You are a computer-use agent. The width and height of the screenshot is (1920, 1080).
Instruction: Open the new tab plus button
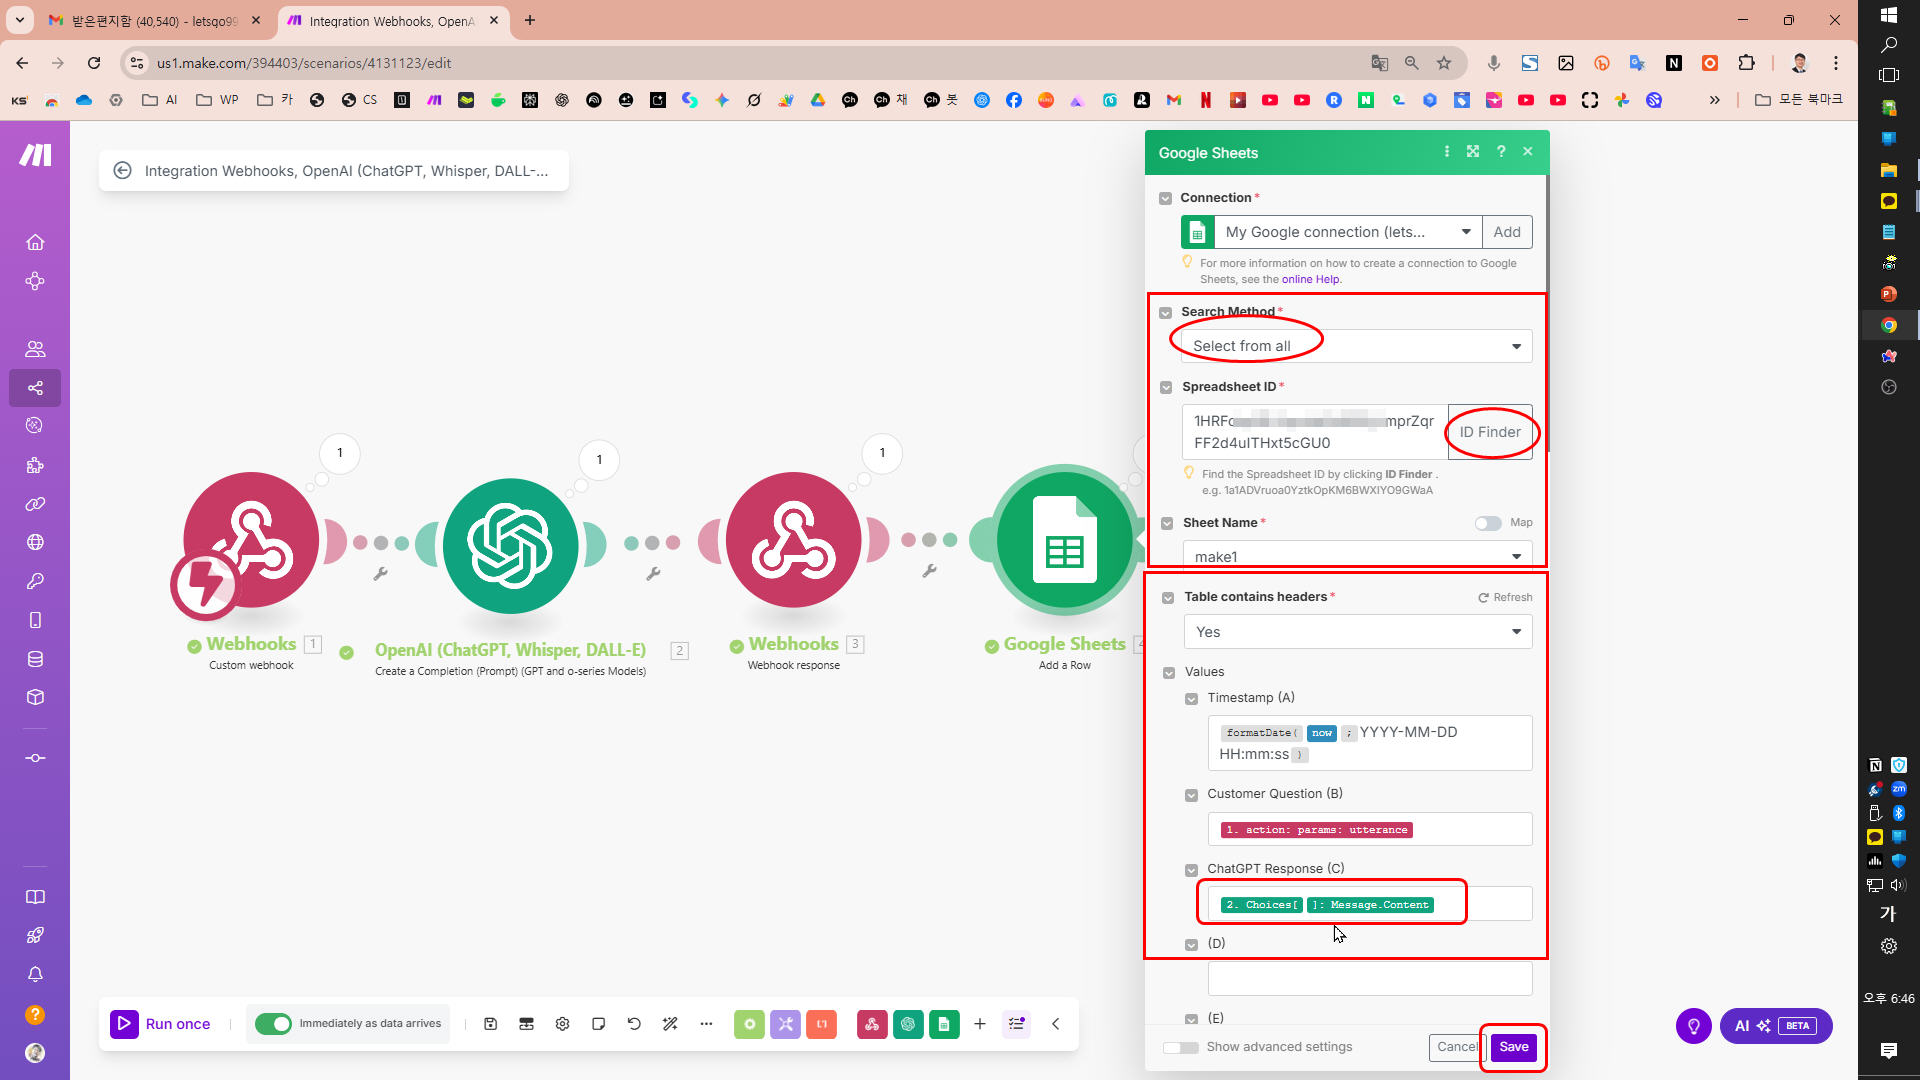(x=530, y=20)
